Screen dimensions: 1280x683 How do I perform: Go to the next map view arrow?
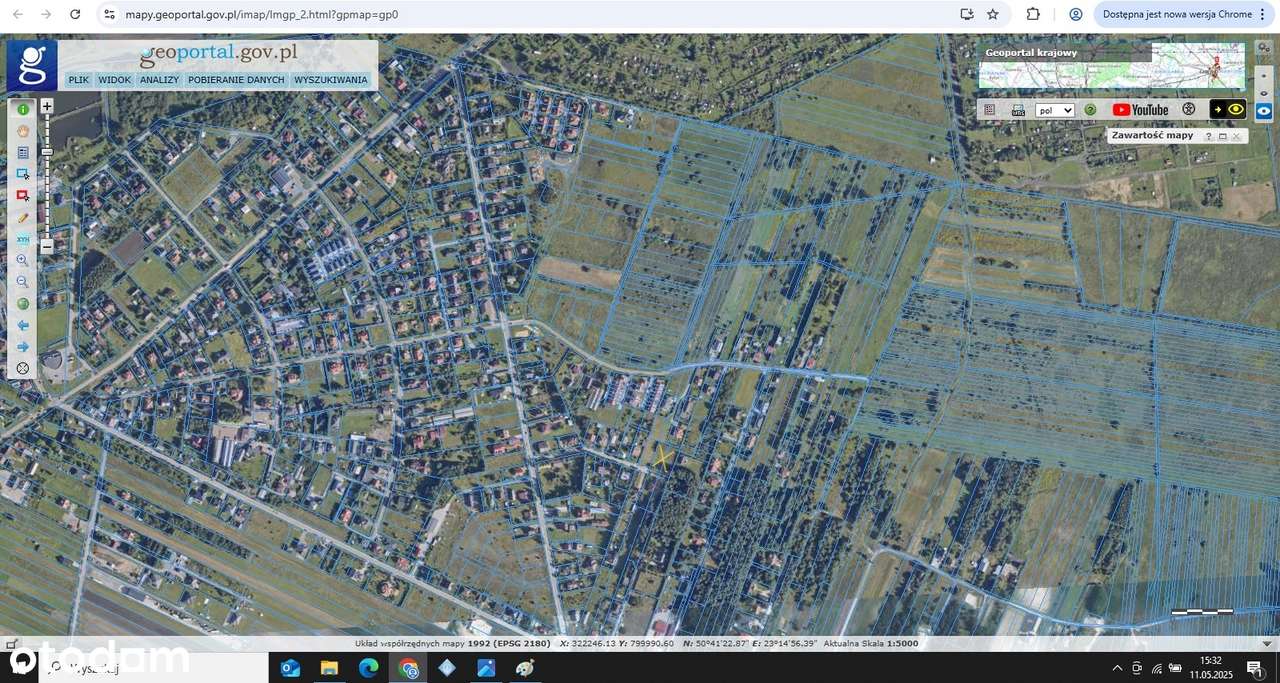23,347
